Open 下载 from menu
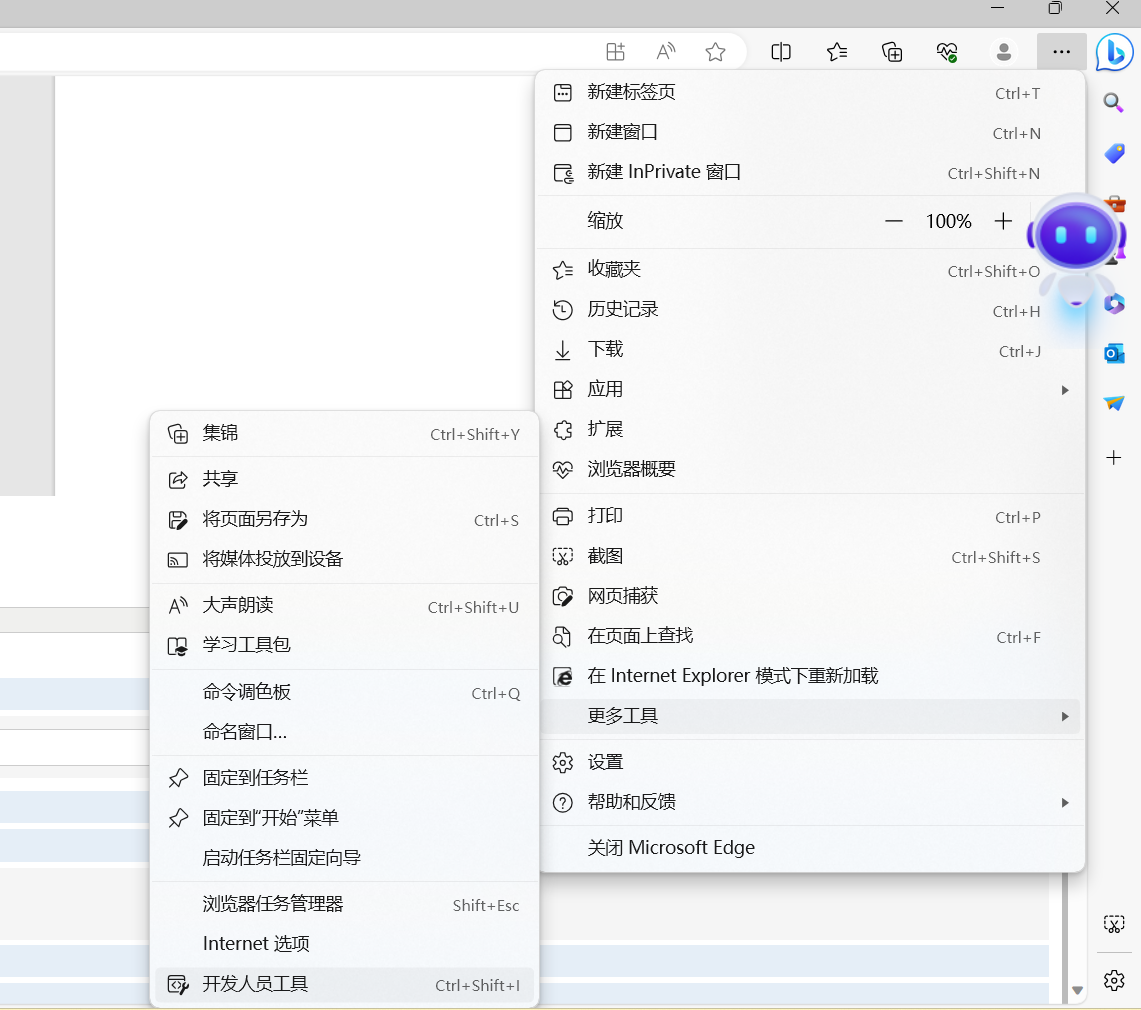This screenshot has height=1010, width=1141. pos(811,350)
